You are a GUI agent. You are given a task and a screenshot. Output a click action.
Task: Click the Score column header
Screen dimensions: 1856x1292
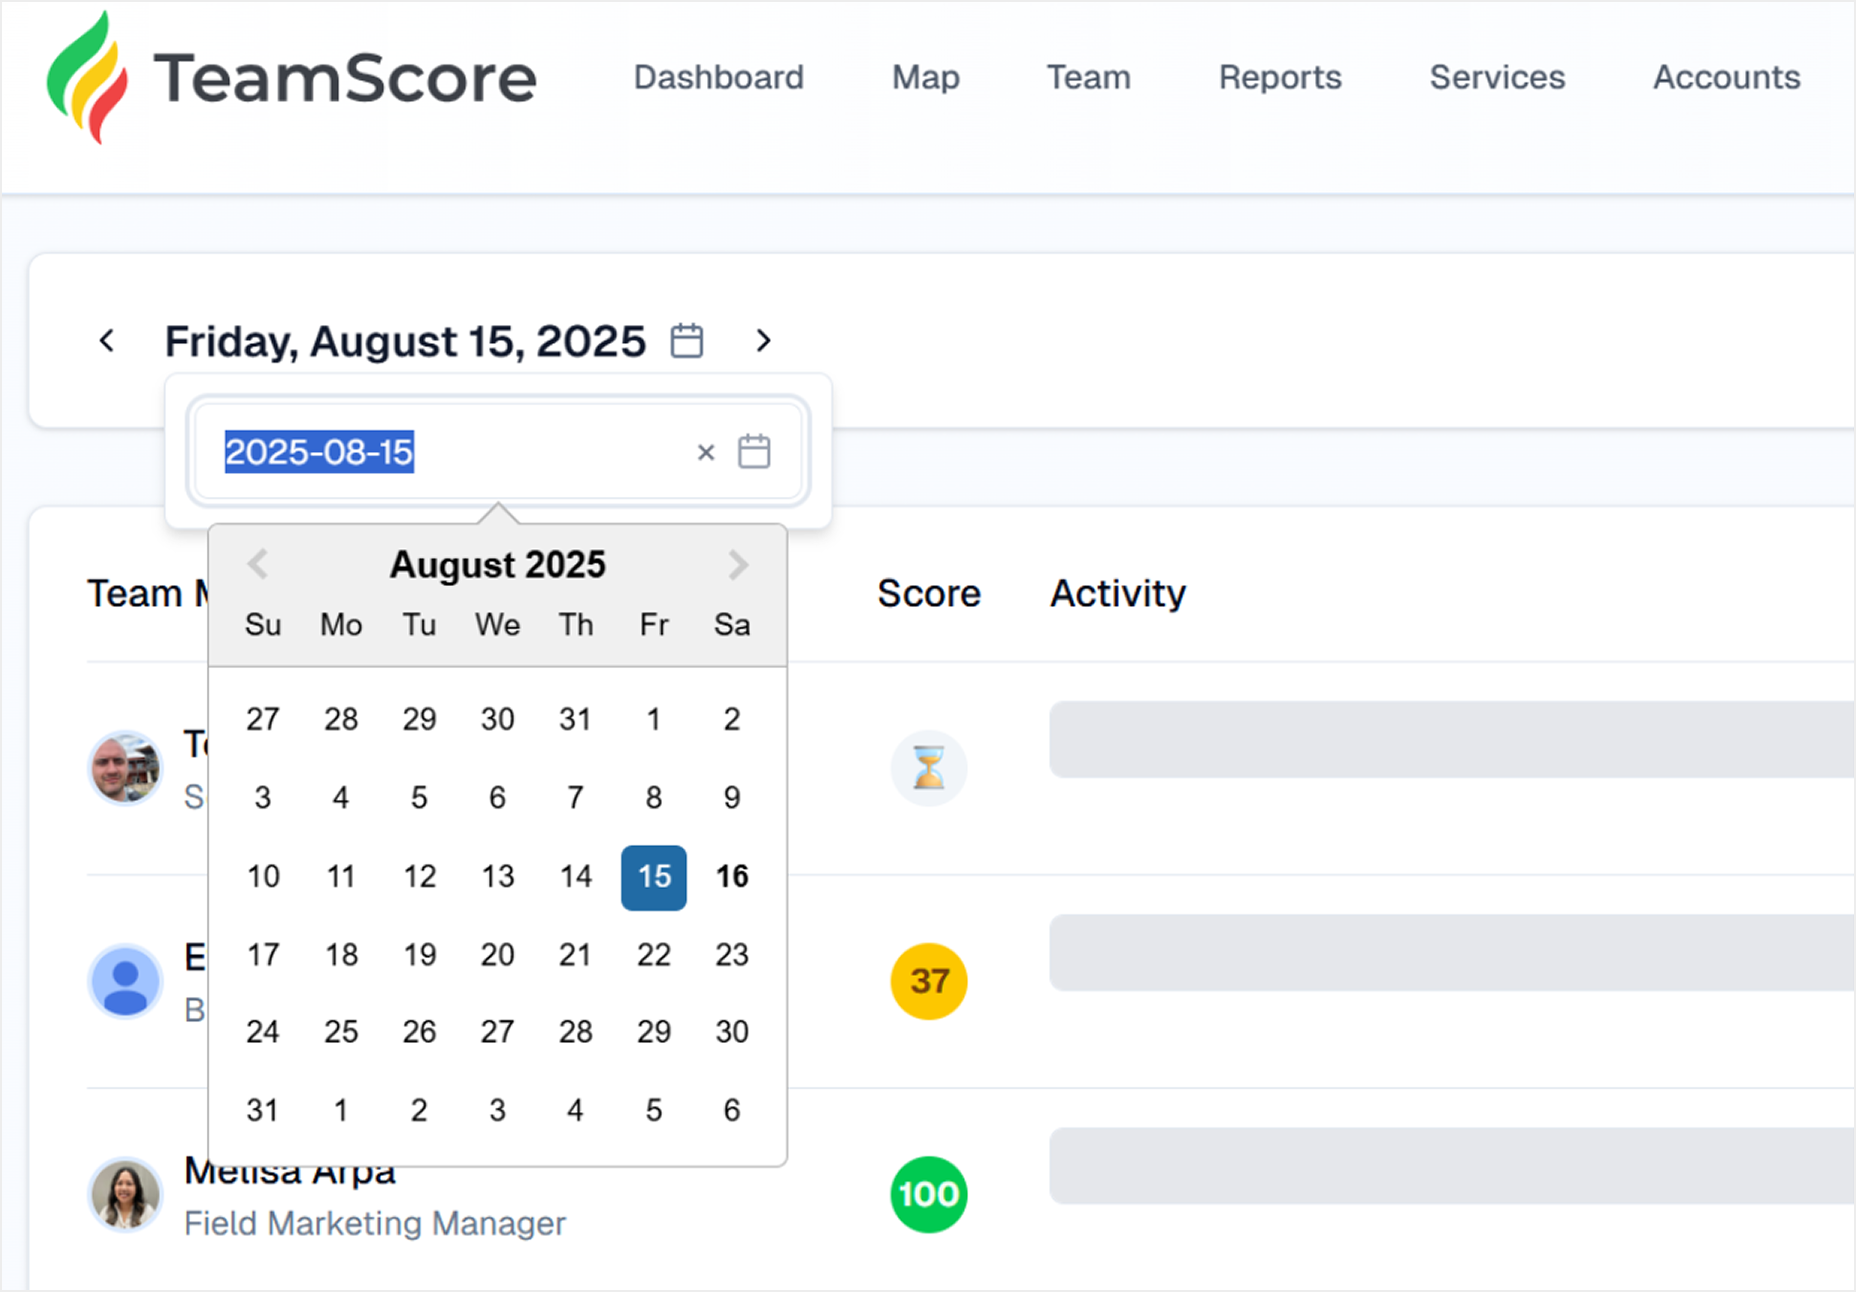tap(929, 593)
